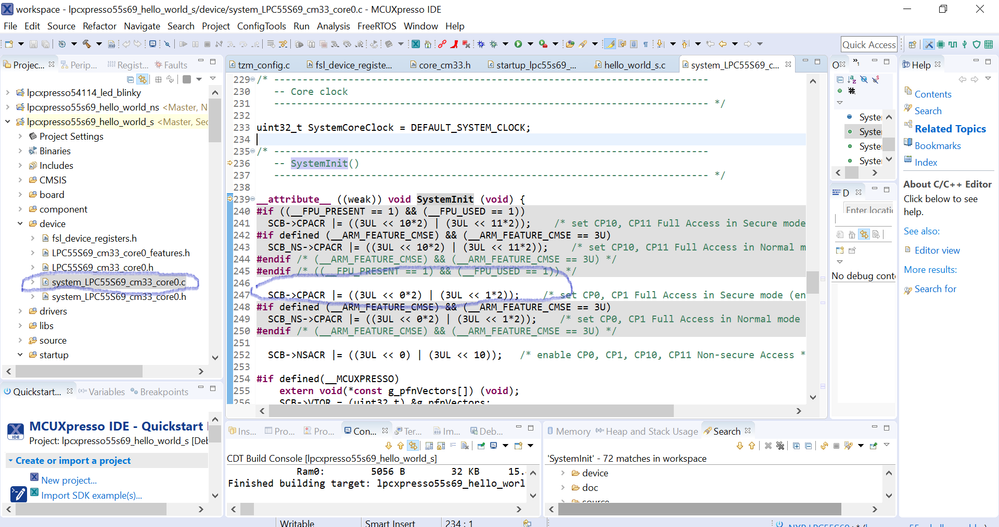Click the green Run toolbar icon
Screen dimensions: 999x527
point(518,44)
